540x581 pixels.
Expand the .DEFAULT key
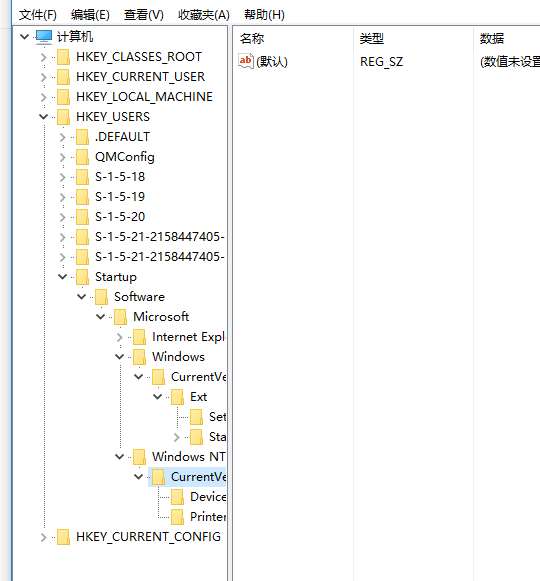(x=62, y=137)
